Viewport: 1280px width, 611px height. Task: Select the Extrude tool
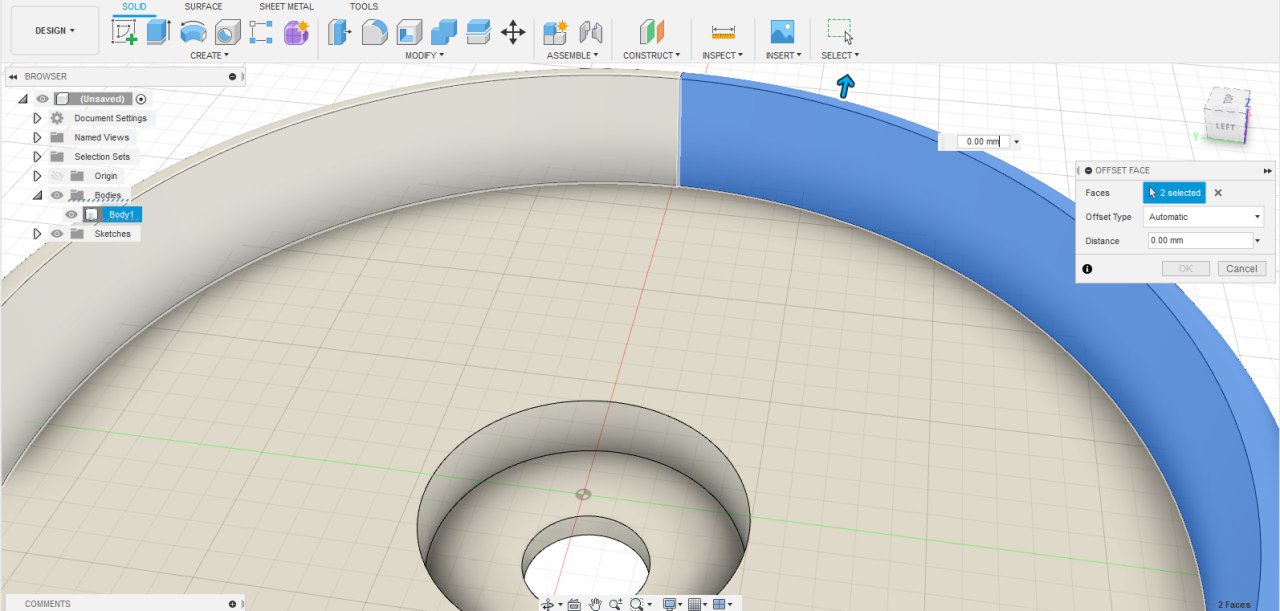(x=158, y=32)
